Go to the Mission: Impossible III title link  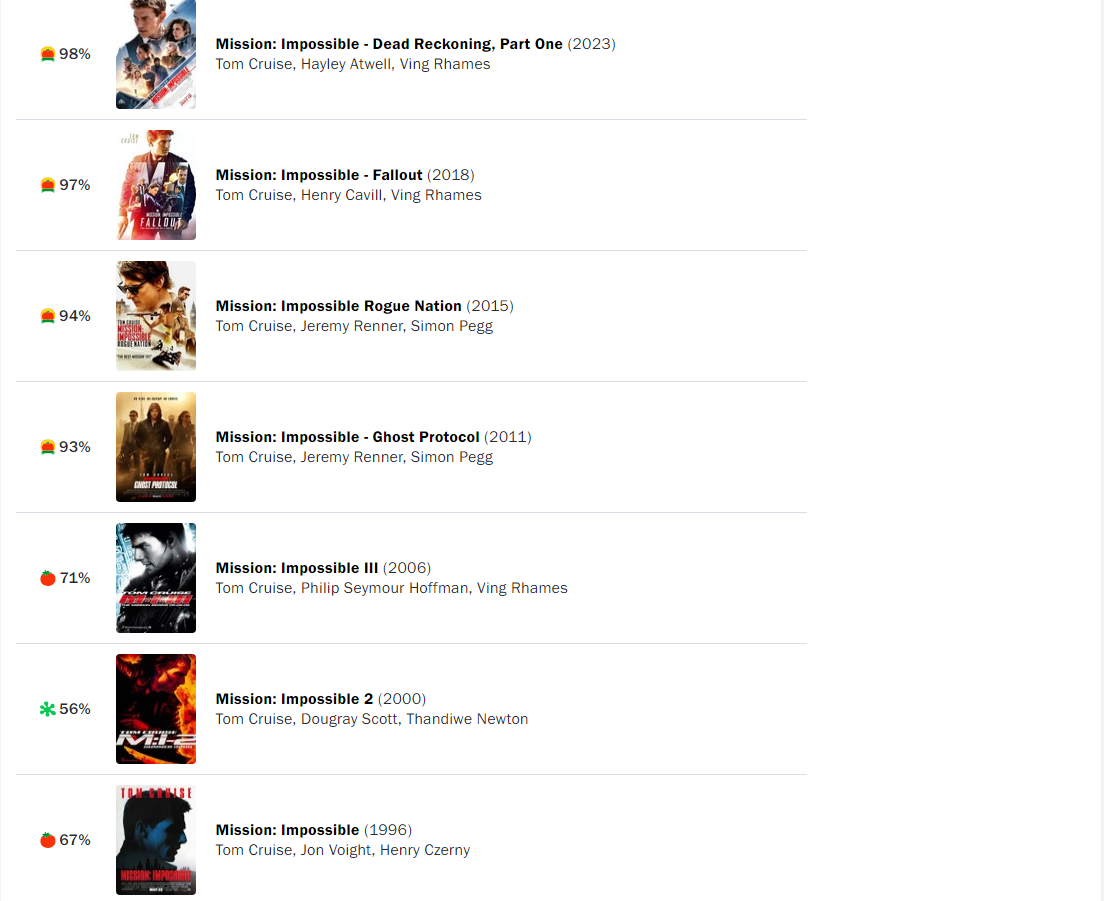coord(296,568)
